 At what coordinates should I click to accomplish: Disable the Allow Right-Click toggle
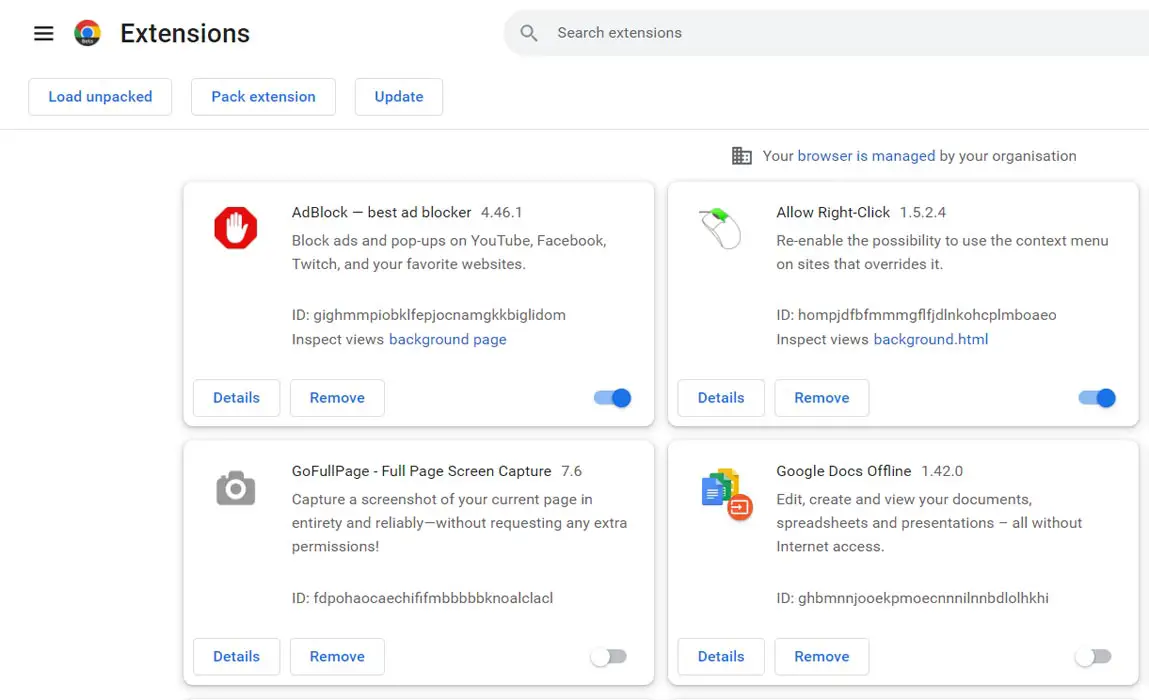tap(1097, 398)
